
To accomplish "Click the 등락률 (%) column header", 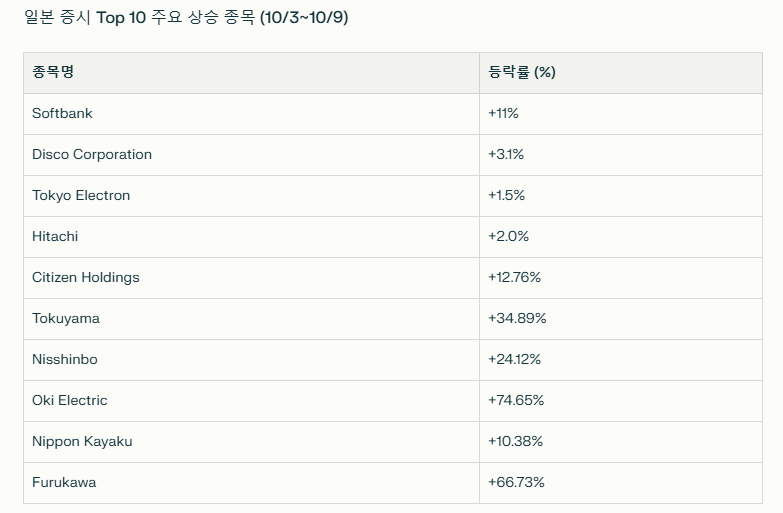I will tap(521, 72).
